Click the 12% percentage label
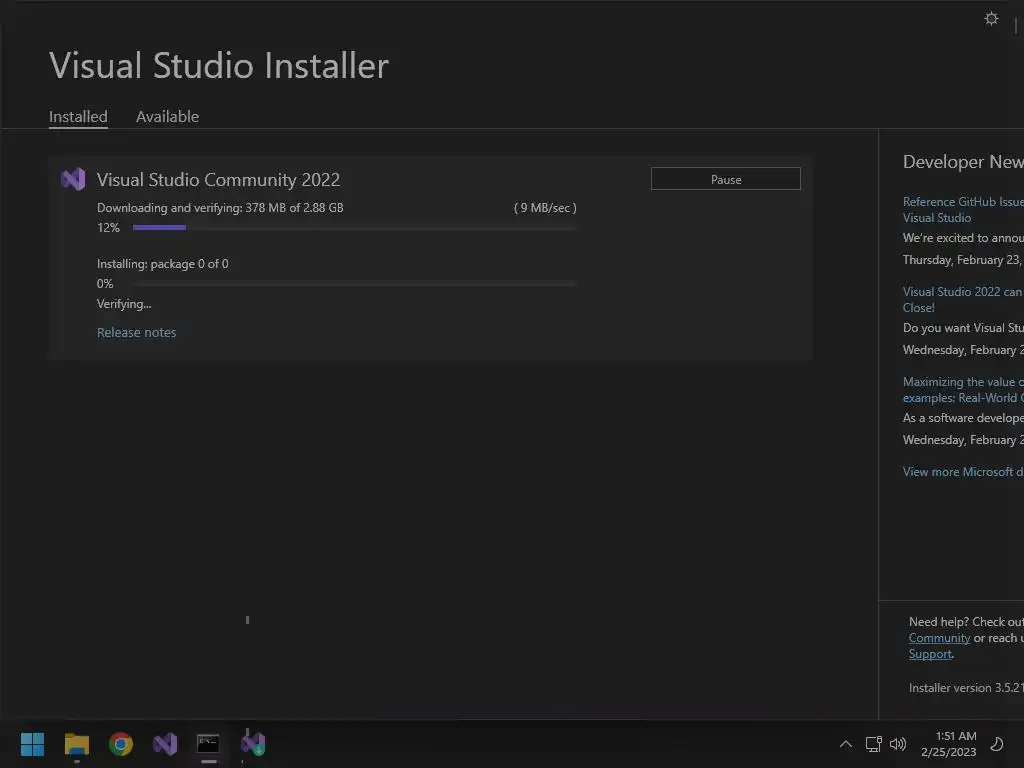The width and height of the screenshot is (1024, 768). point(108,228)
